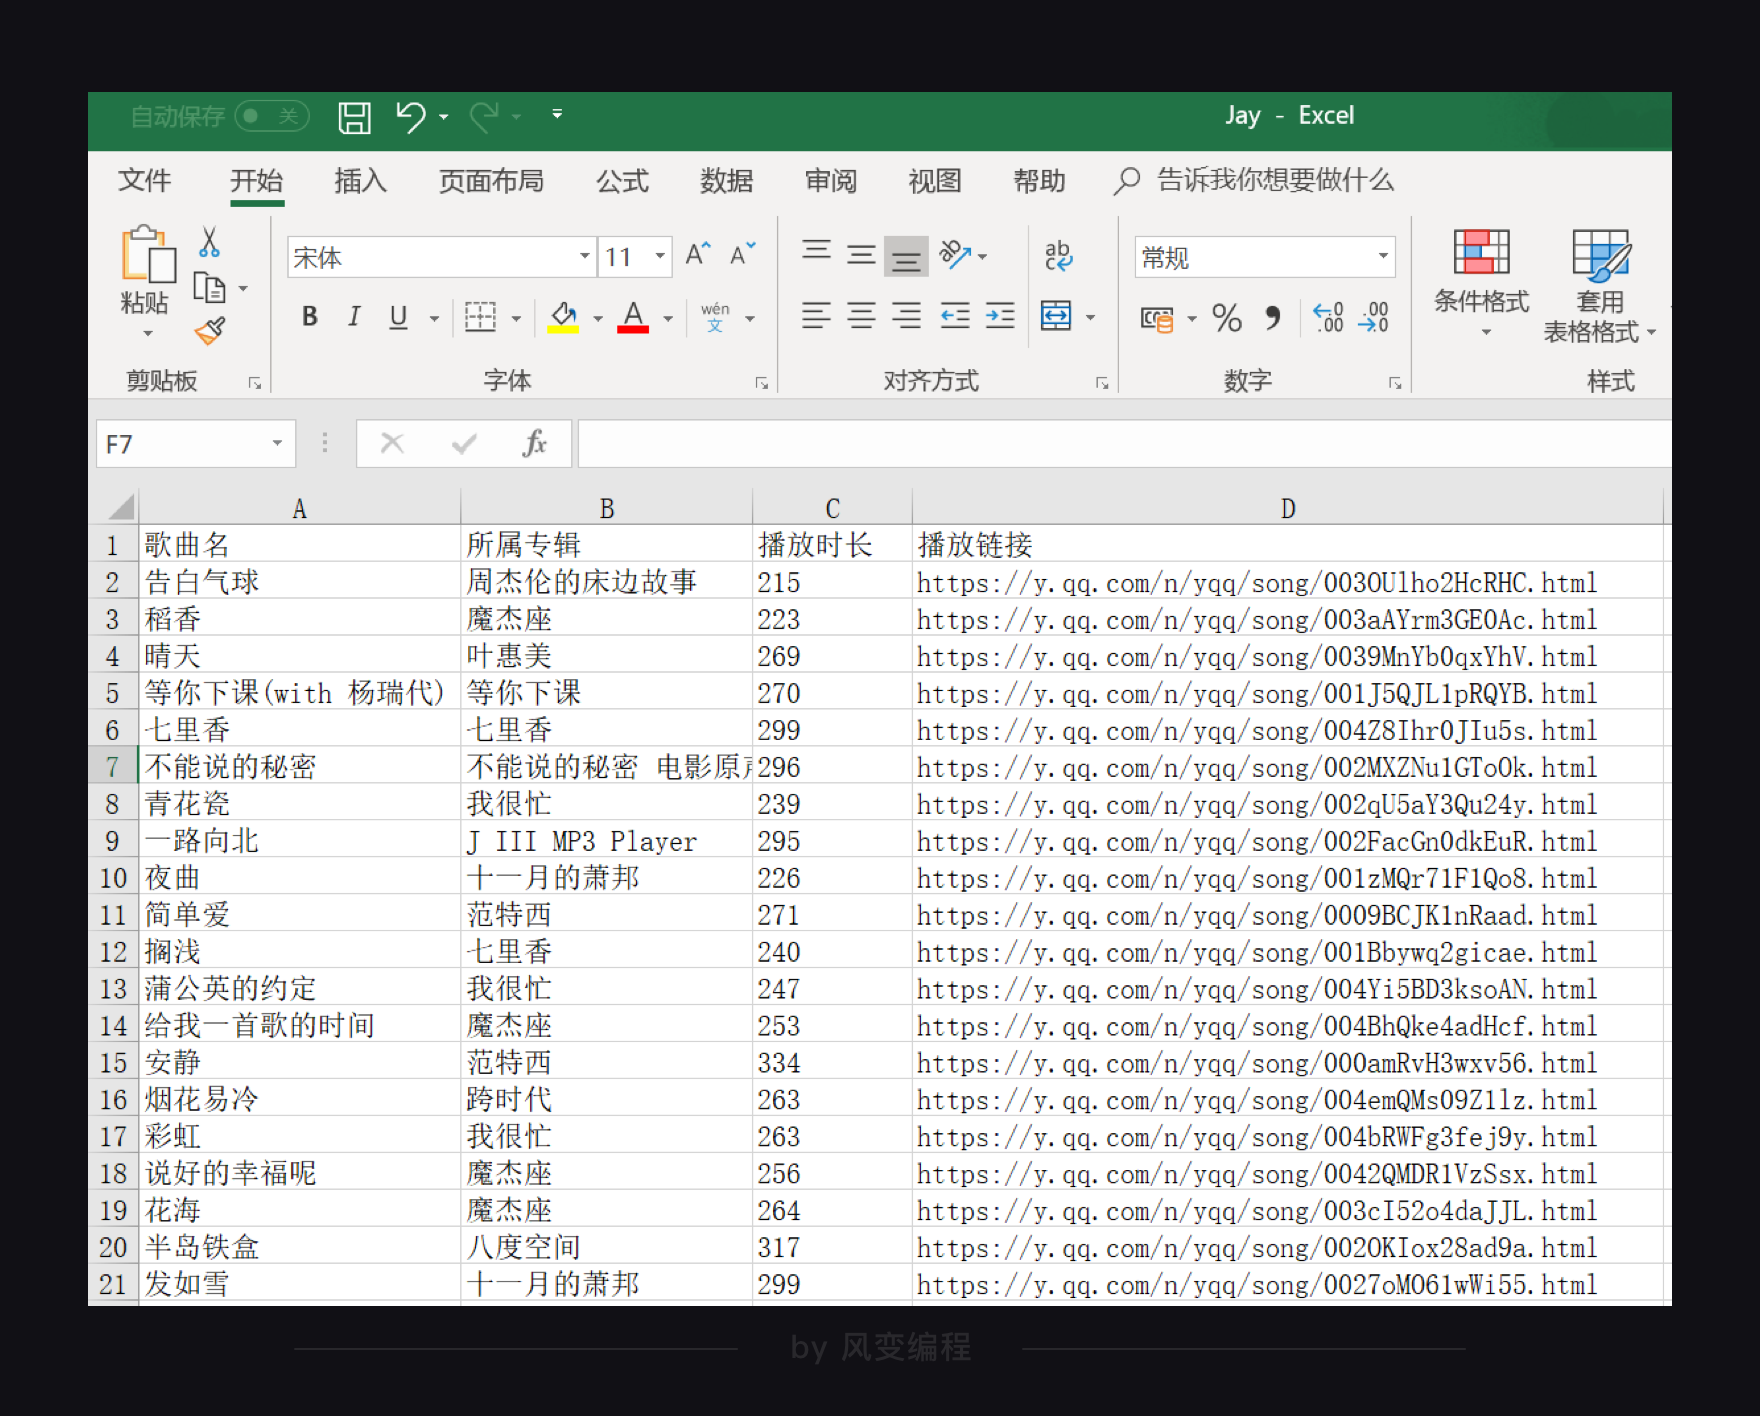Click the increase indent icon

[1000, 317]
